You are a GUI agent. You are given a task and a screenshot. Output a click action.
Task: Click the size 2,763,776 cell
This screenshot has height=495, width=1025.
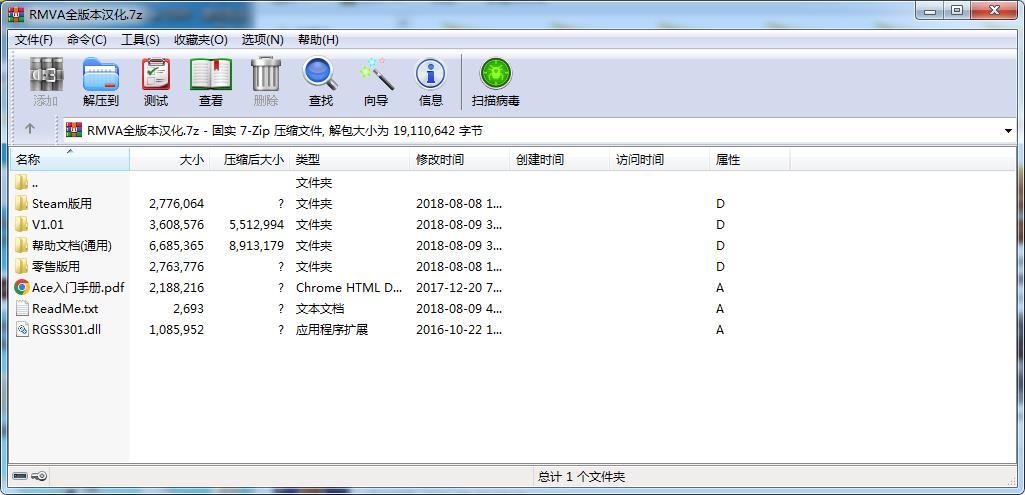176,266
